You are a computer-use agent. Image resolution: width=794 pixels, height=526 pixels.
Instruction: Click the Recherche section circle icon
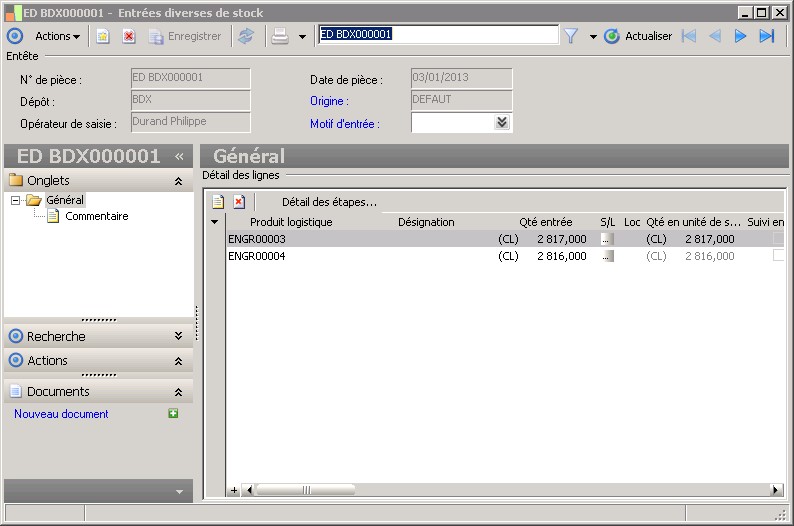pyautogui.click(x=16, y=336)
